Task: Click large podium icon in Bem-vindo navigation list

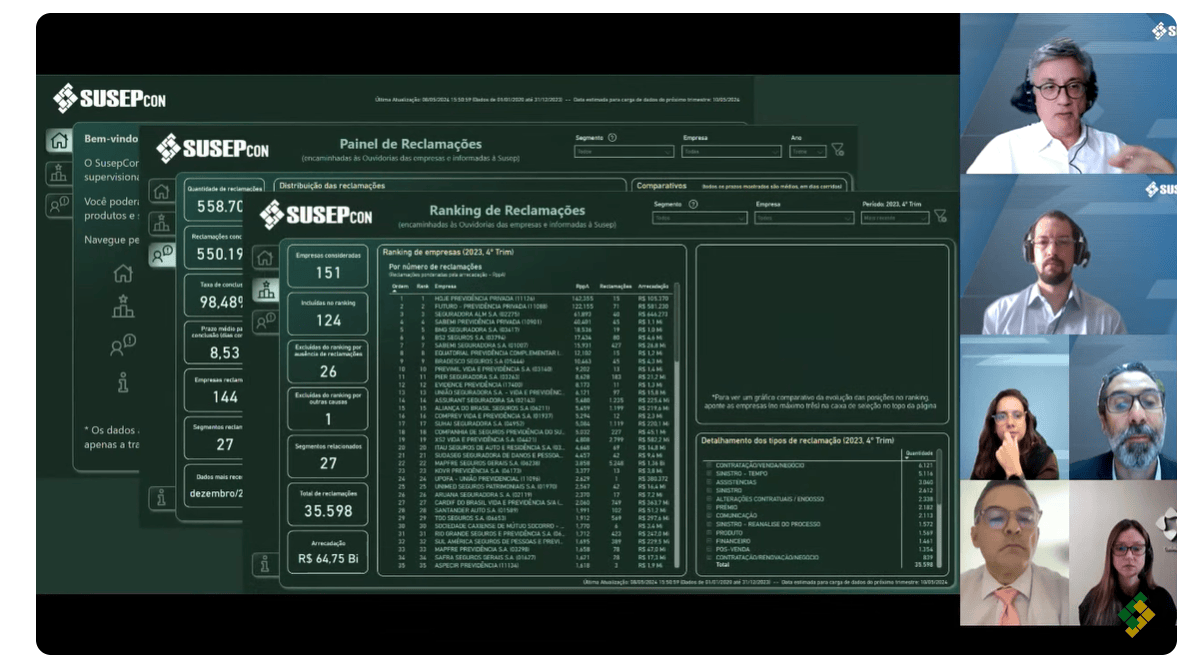Action: coord(123,307)
